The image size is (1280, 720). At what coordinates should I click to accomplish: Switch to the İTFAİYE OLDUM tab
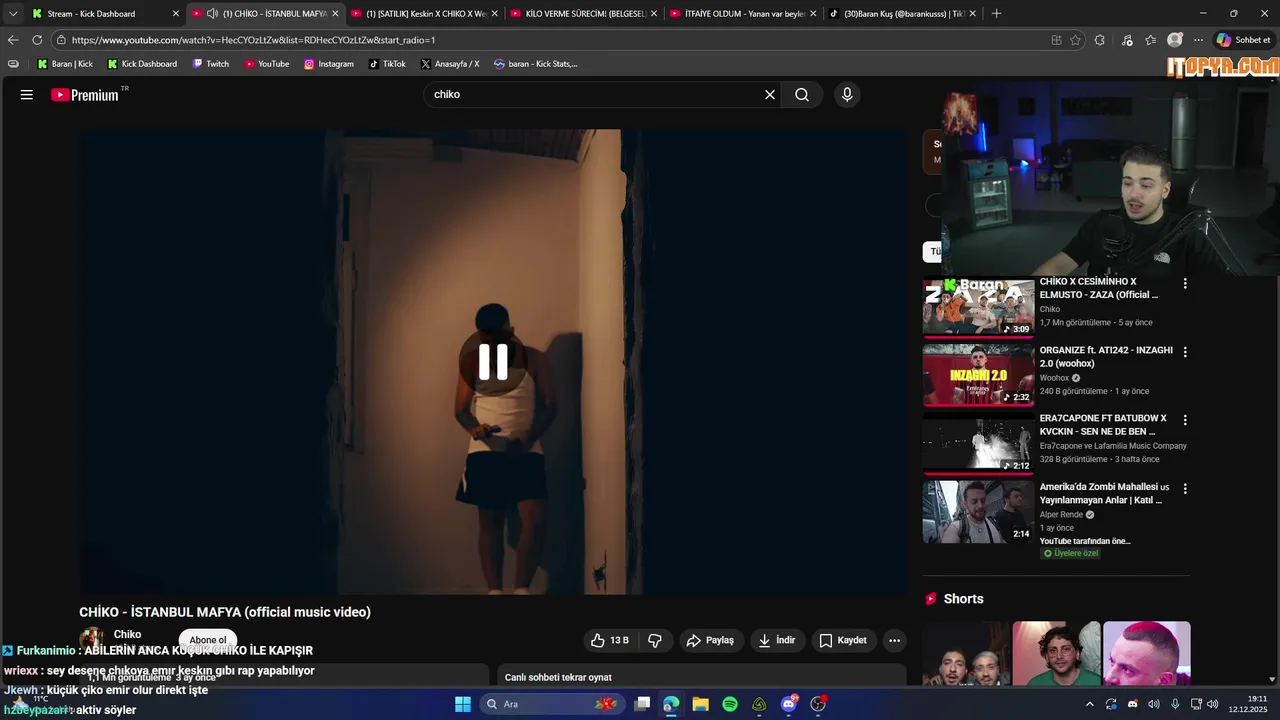coord(745,13)
